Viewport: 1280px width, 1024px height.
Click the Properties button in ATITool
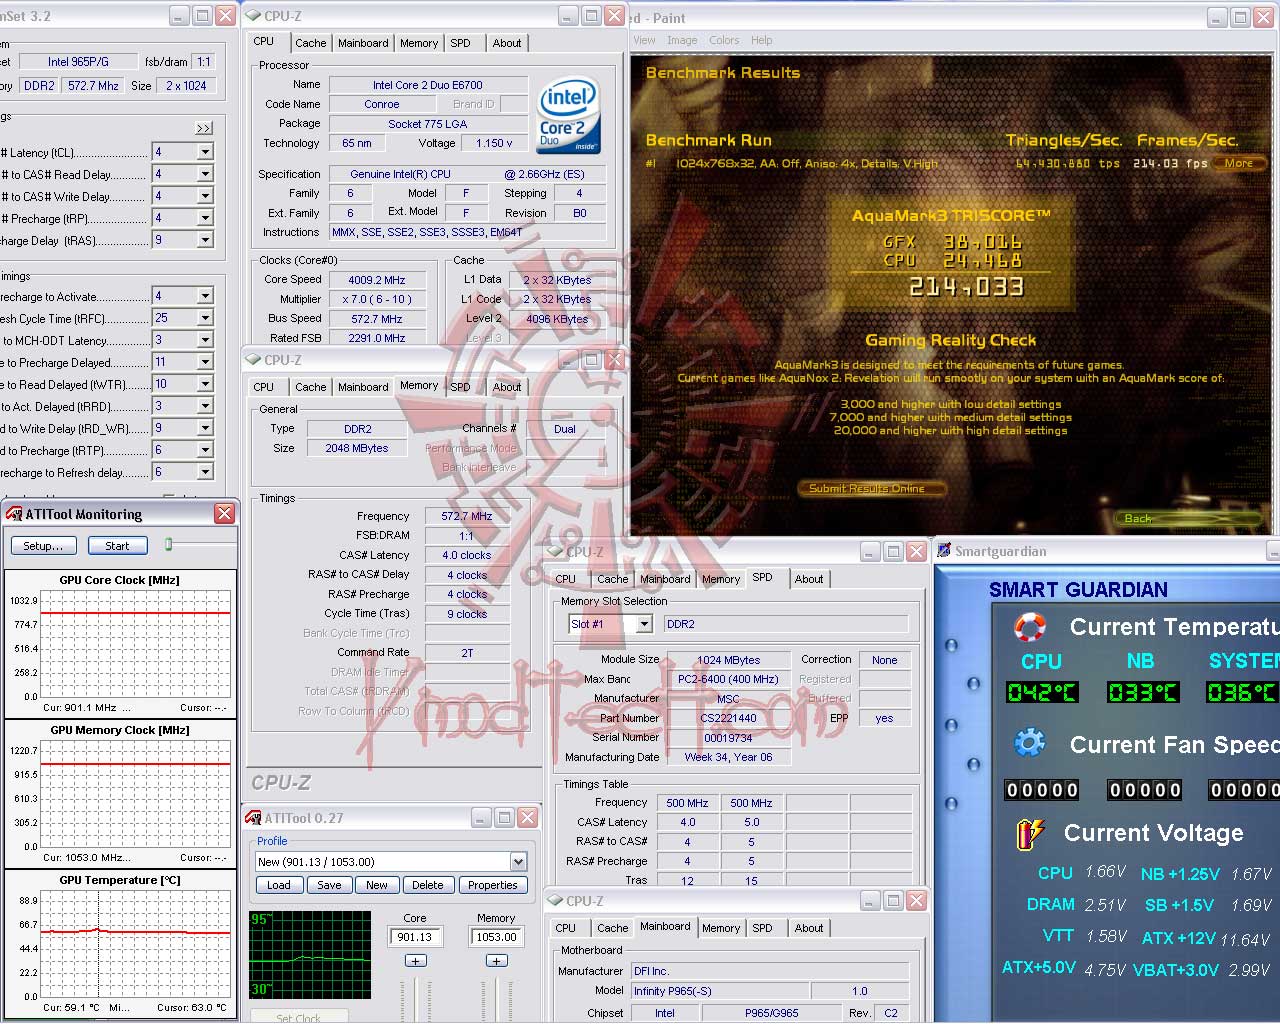493,885
